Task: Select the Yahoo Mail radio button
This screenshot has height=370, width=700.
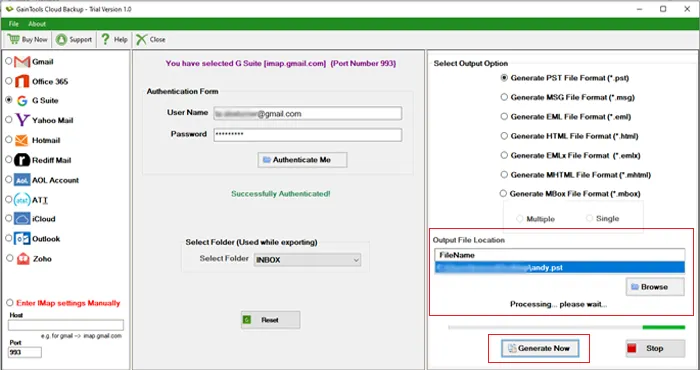Action: [9, 120]
